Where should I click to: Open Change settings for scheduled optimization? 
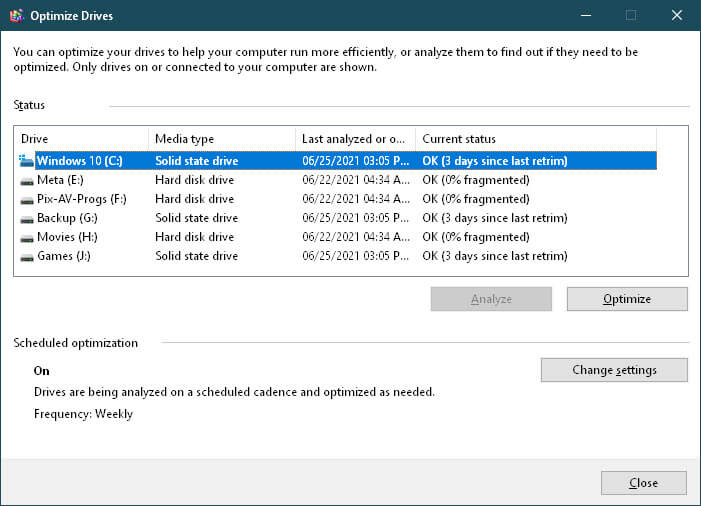coord(614,370)
